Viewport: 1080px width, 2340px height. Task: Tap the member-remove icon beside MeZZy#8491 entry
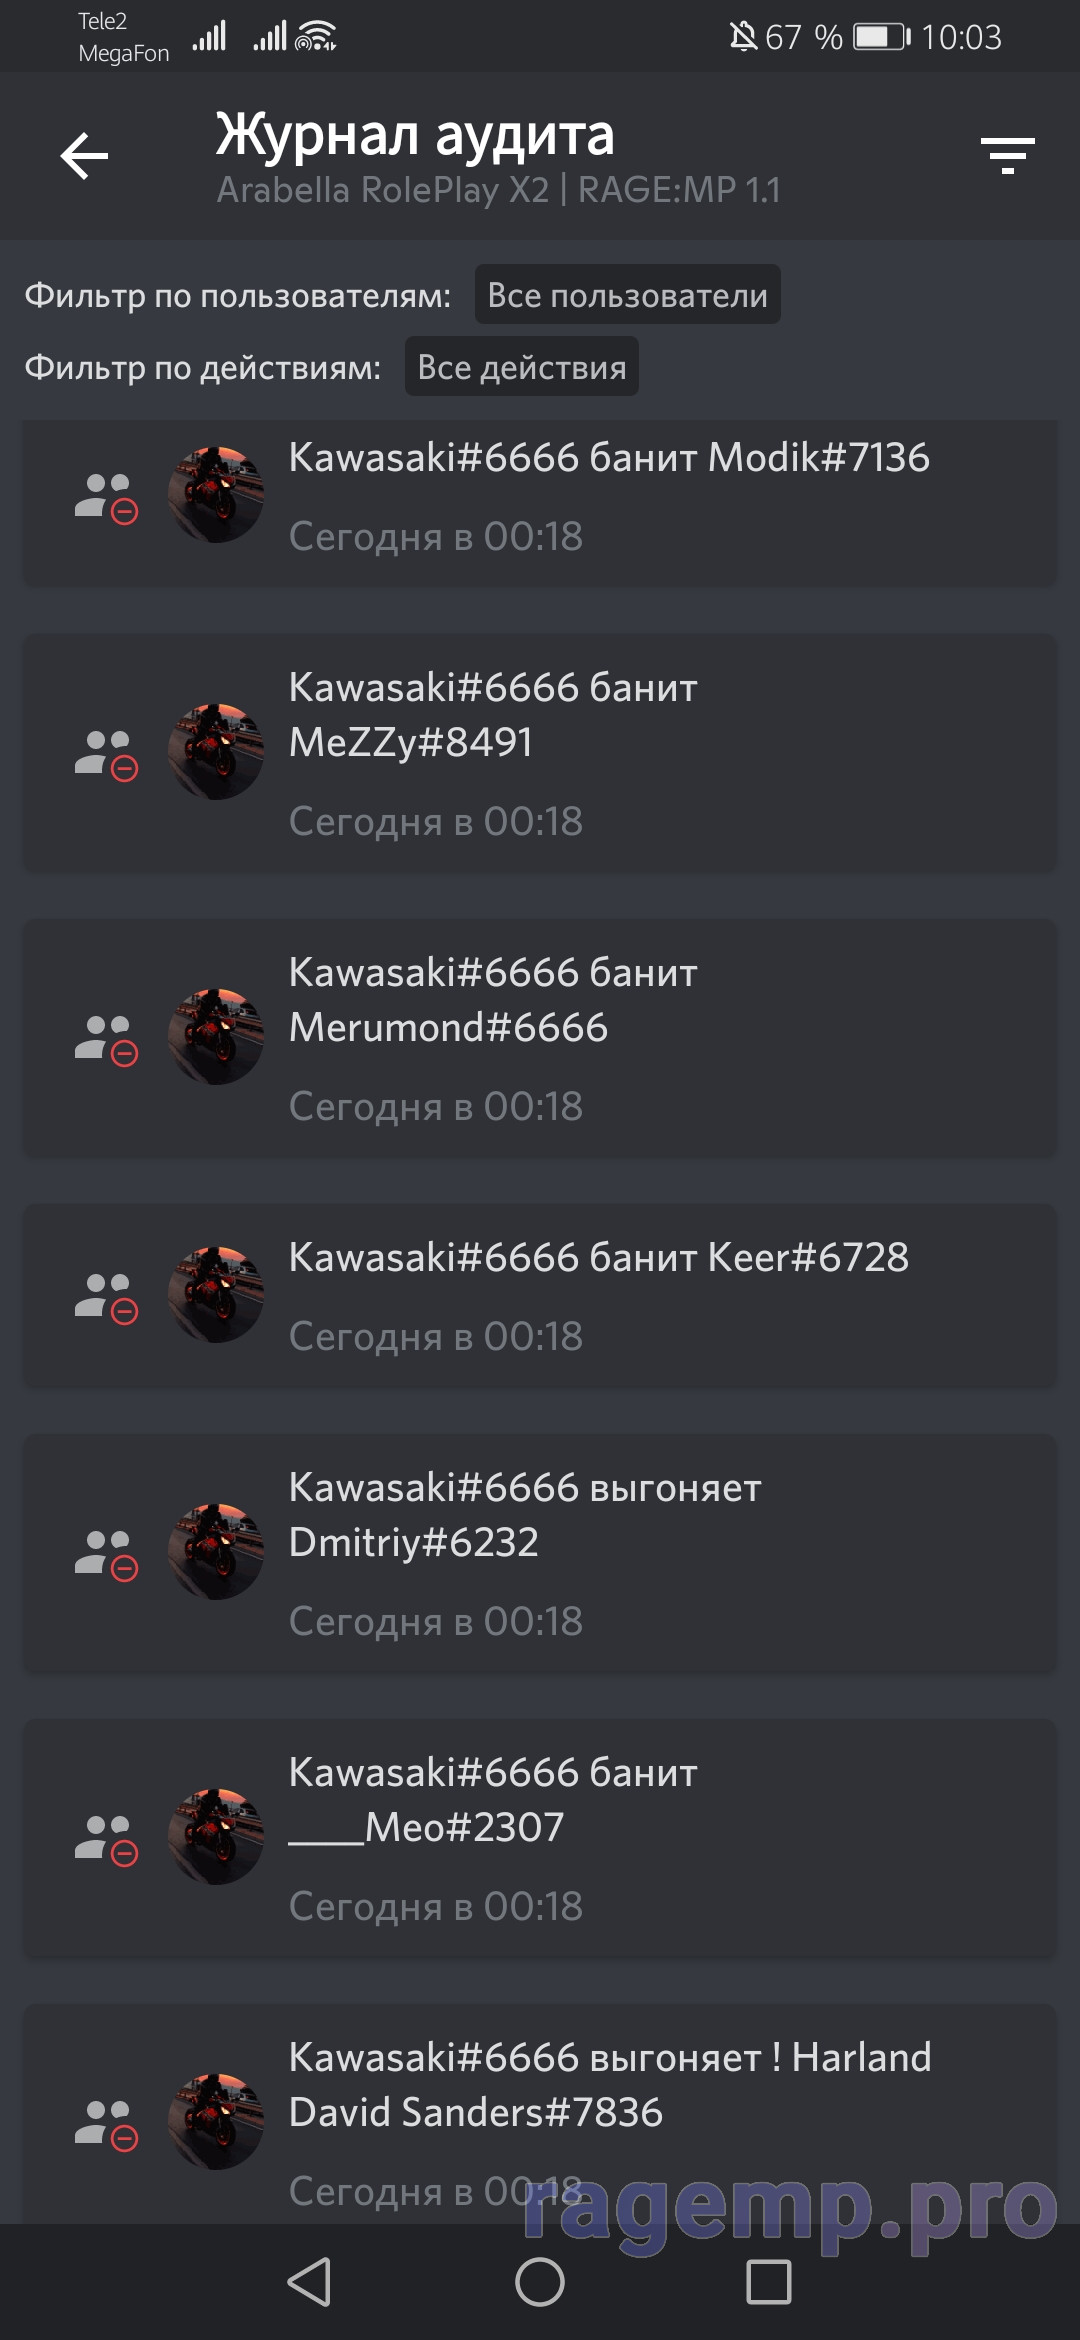tap(106, 755)
